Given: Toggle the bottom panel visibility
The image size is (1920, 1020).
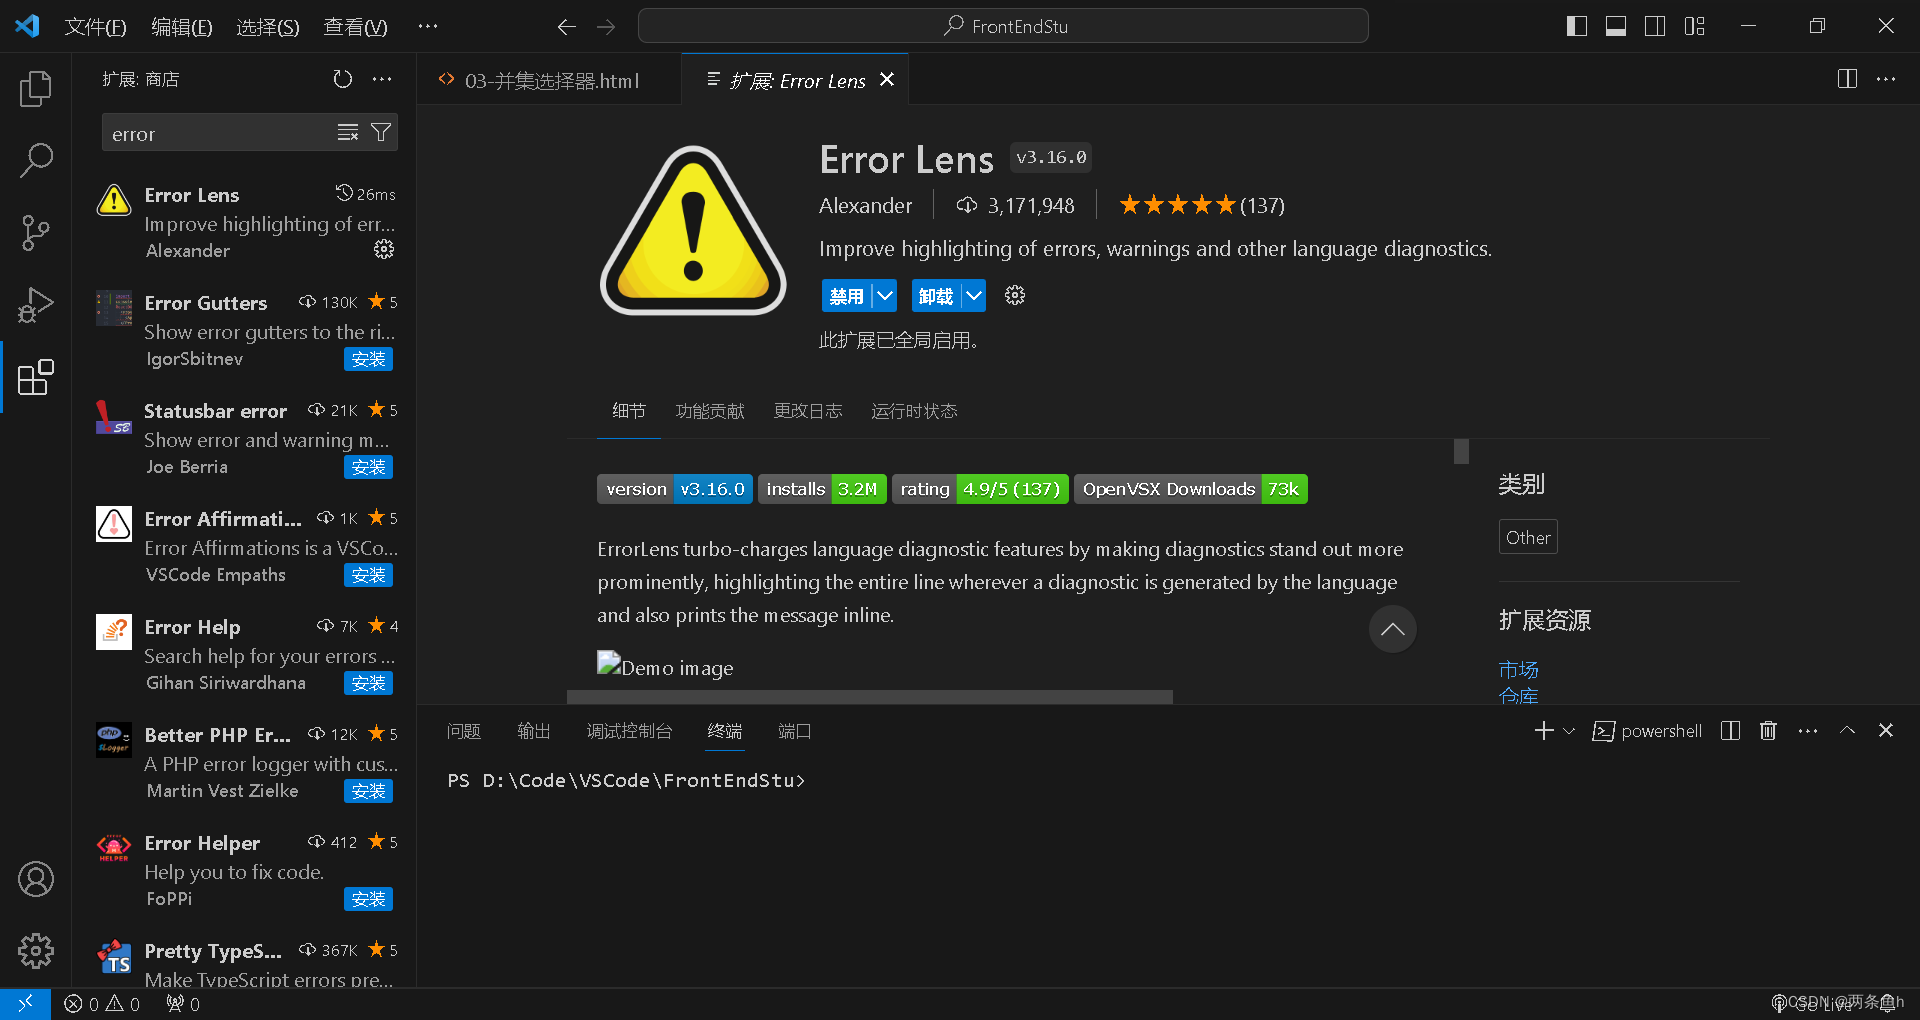Looking at the screenshot, I should click(x=1615, y=25).
